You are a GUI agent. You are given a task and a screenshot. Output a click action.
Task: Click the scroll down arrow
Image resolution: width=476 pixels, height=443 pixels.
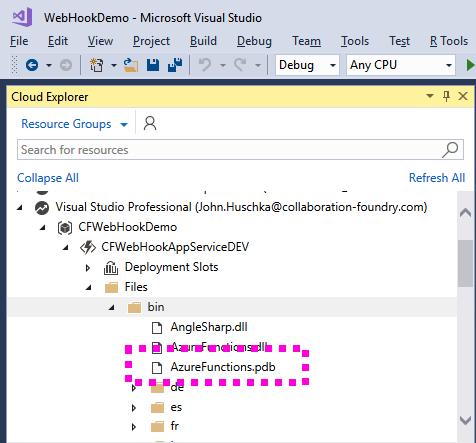465,420
